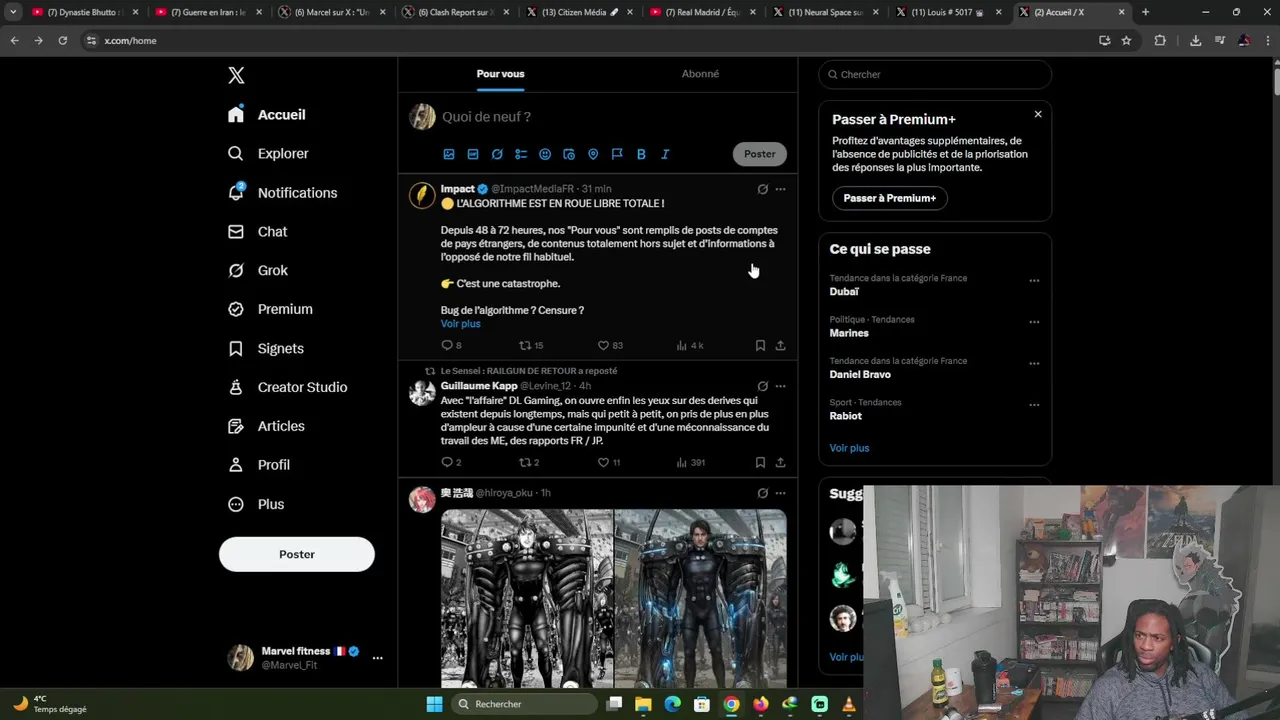Open options for Daniel Bravo trend
This screenshot has height=720, width=1280.
point(1034,364)
